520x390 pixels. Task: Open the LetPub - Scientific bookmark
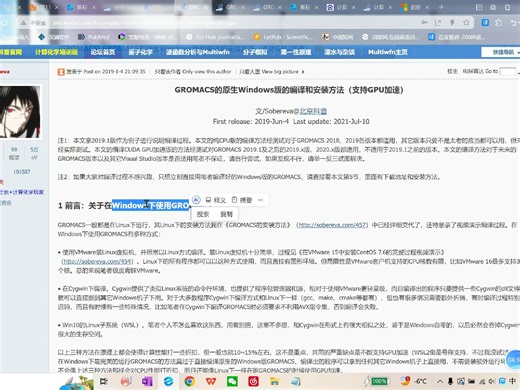click(283, 37)
